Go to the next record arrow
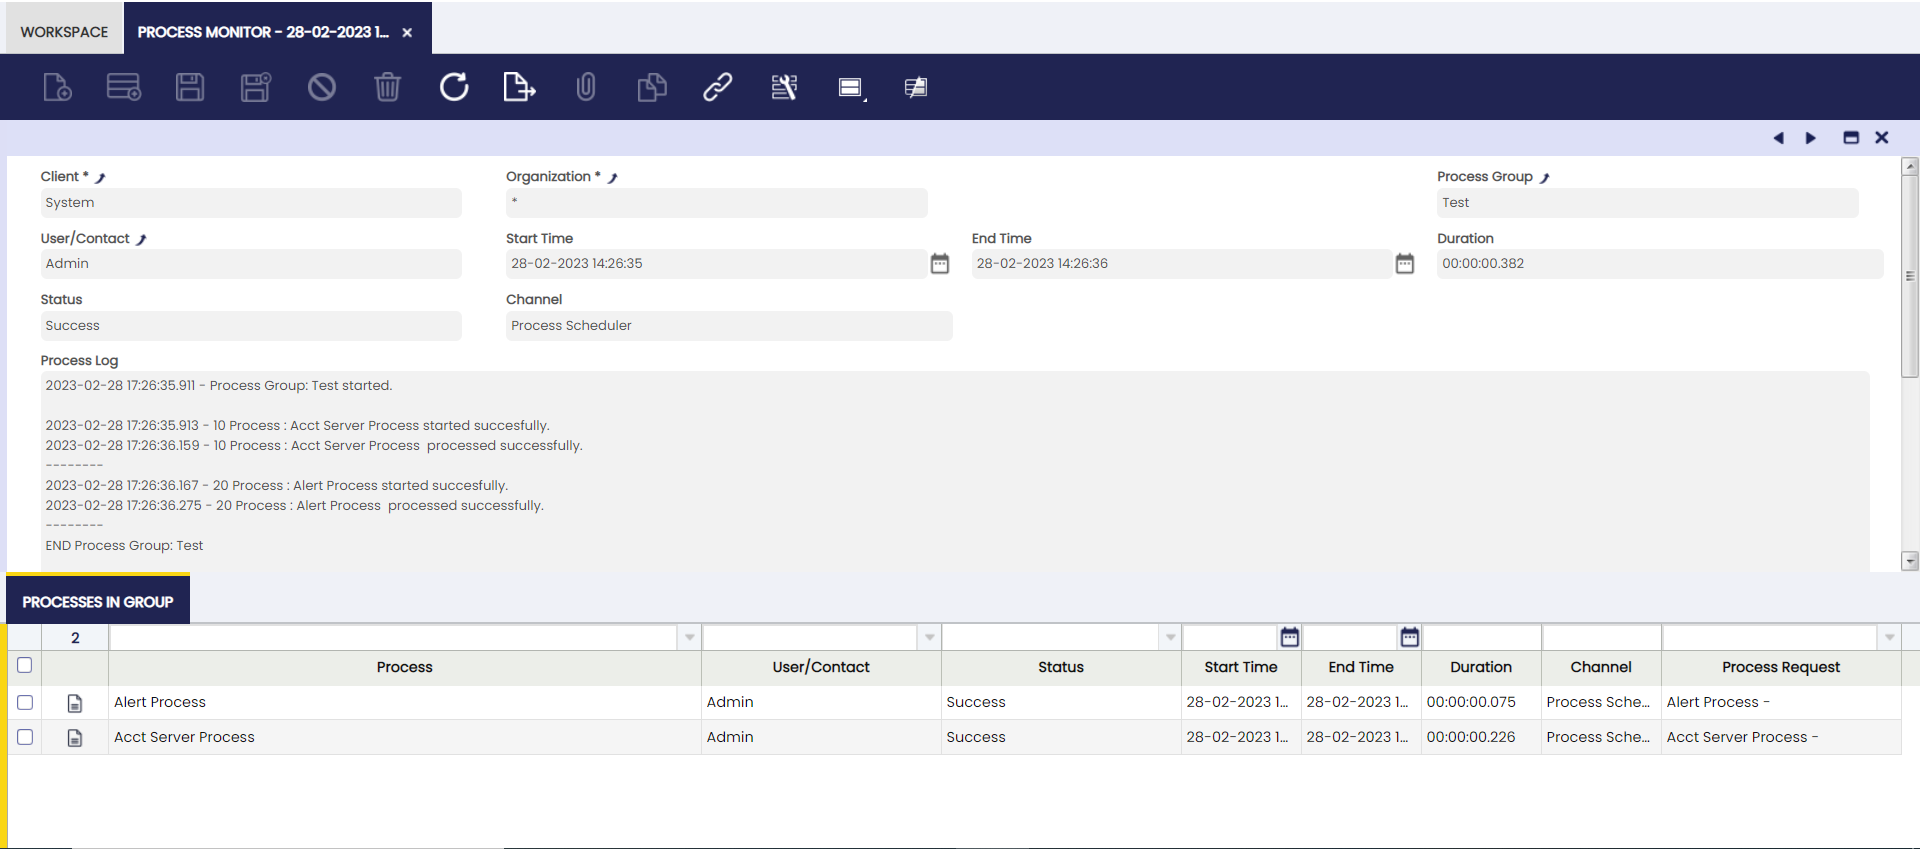This screenshot has height=849, width=1920. pos(1810,138)
